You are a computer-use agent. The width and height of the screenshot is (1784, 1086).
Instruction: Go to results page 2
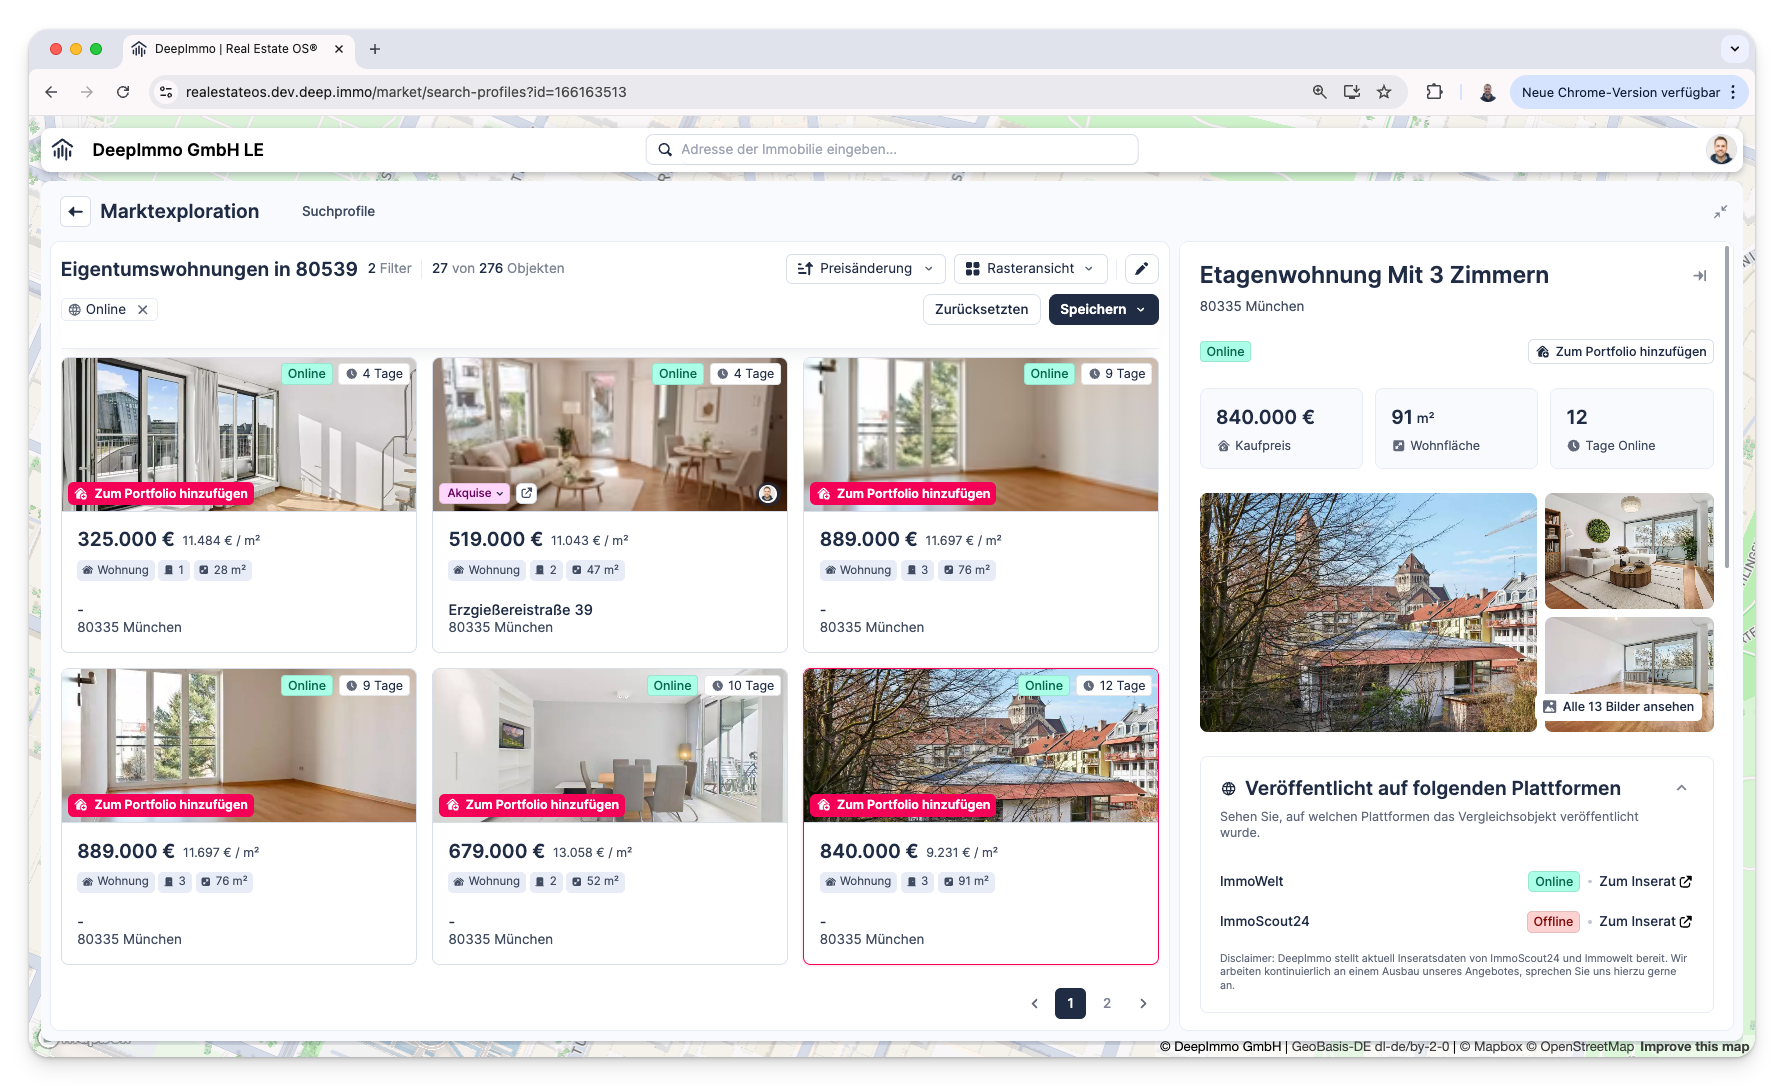click(1107, 1003)
